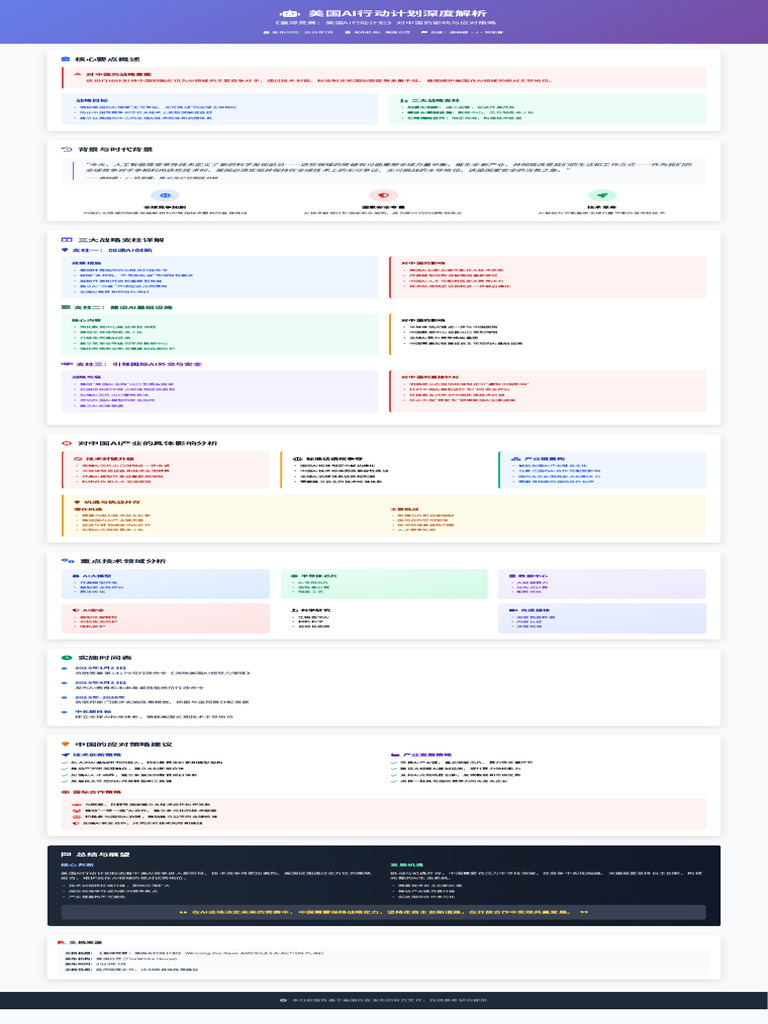768x1024 pixels.
Task: Click the robot icon beside the page title
Action: point(289,13)
